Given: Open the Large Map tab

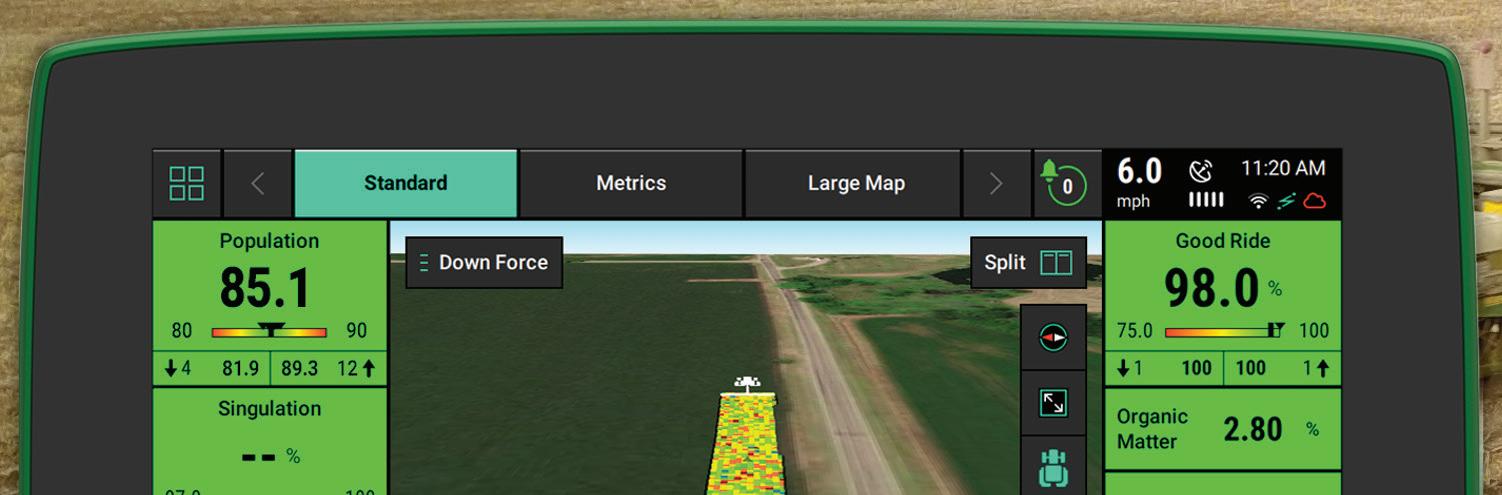Looking at the screenshot, I should [856, 184].
